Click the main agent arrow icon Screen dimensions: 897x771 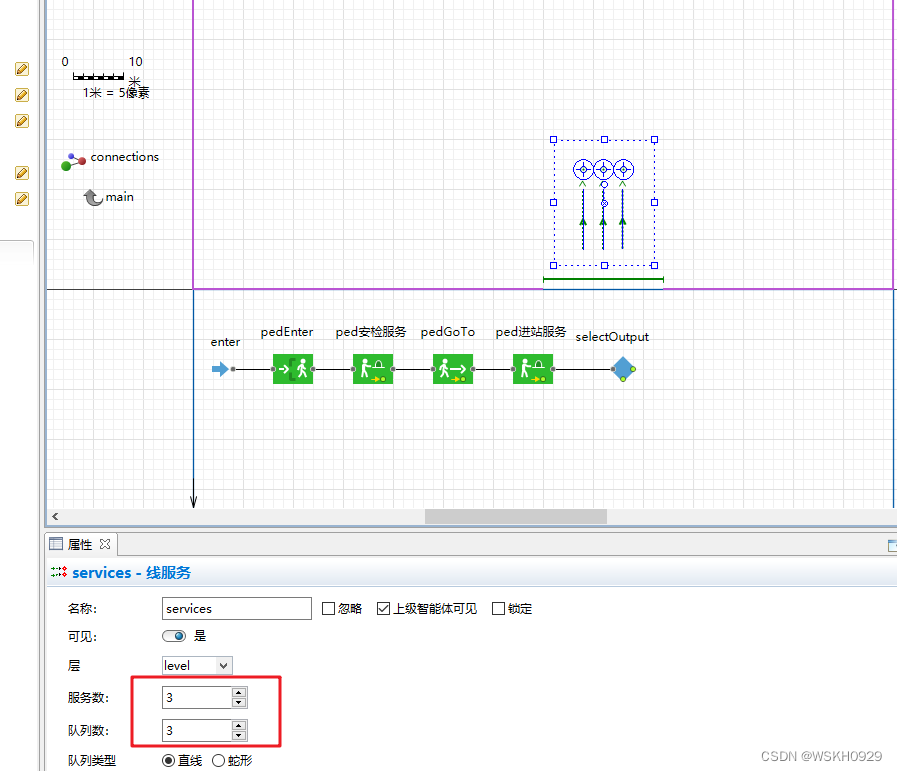pos(93,197)
